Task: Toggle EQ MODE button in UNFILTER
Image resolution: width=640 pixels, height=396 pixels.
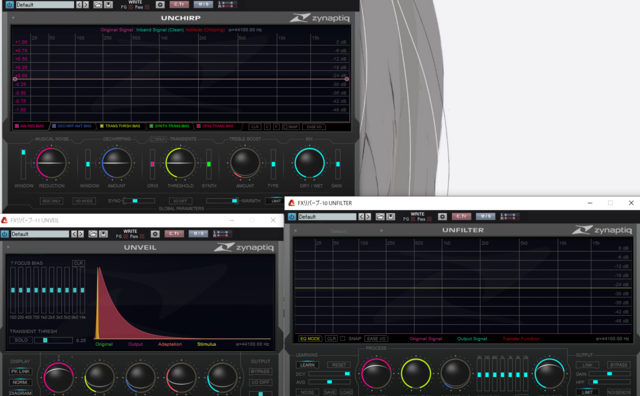Action: pyautogui.click(x=310, y=339)
